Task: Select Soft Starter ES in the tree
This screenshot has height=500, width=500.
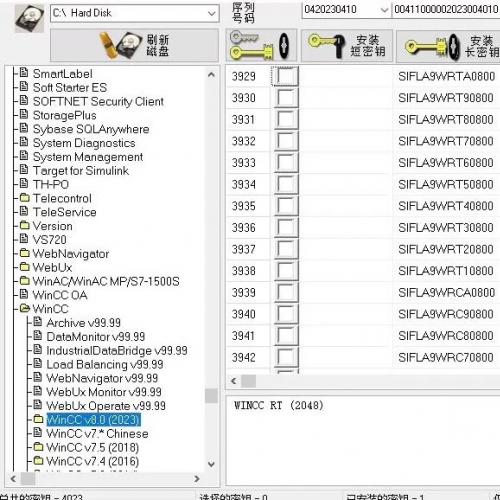Action: tap(70, 88)
